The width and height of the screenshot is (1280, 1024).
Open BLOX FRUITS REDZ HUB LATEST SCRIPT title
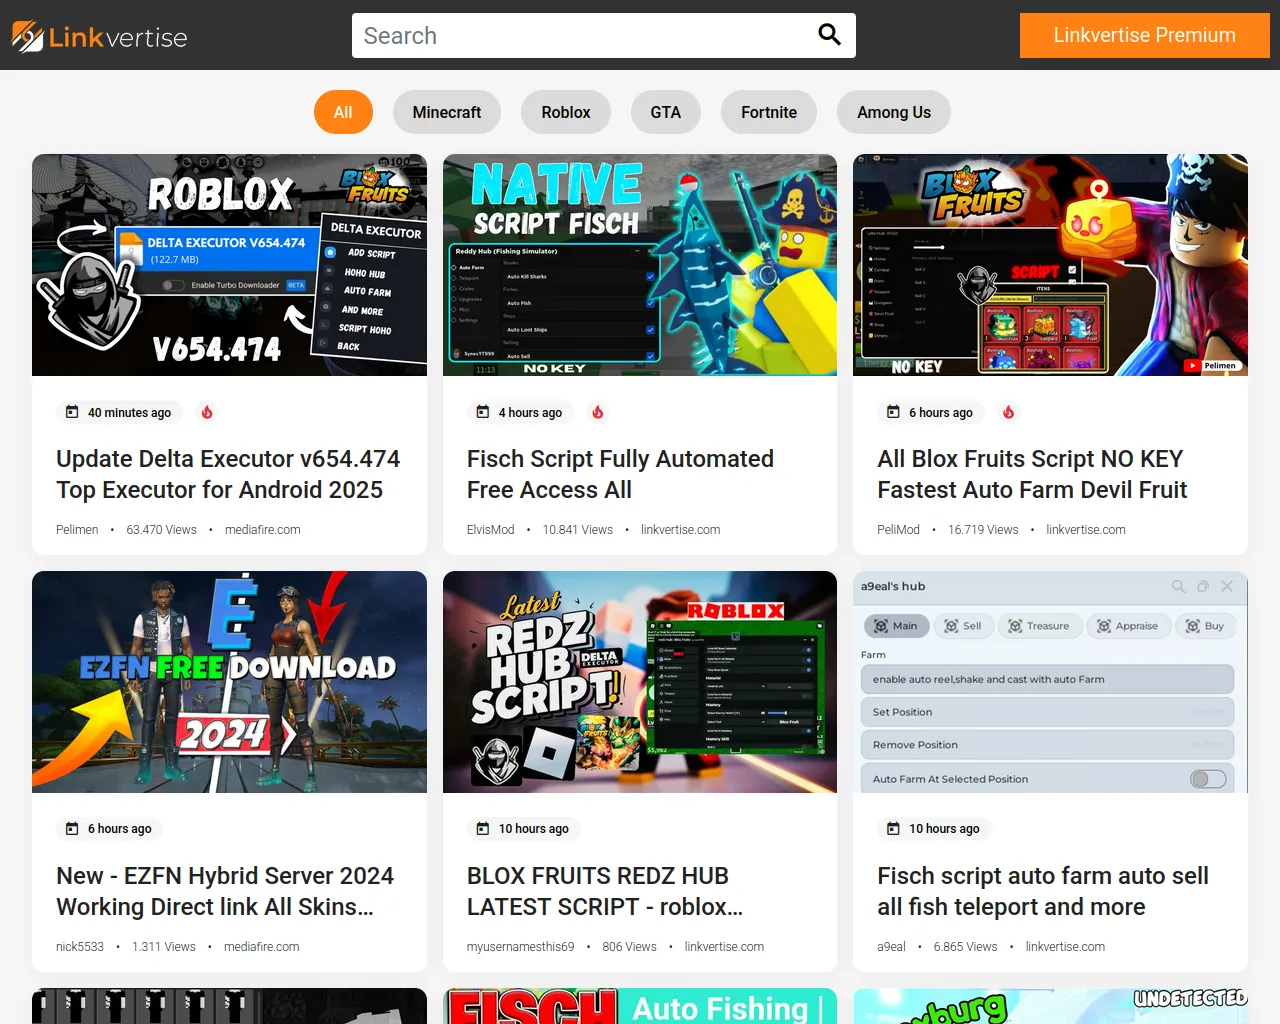coord(605,891)
